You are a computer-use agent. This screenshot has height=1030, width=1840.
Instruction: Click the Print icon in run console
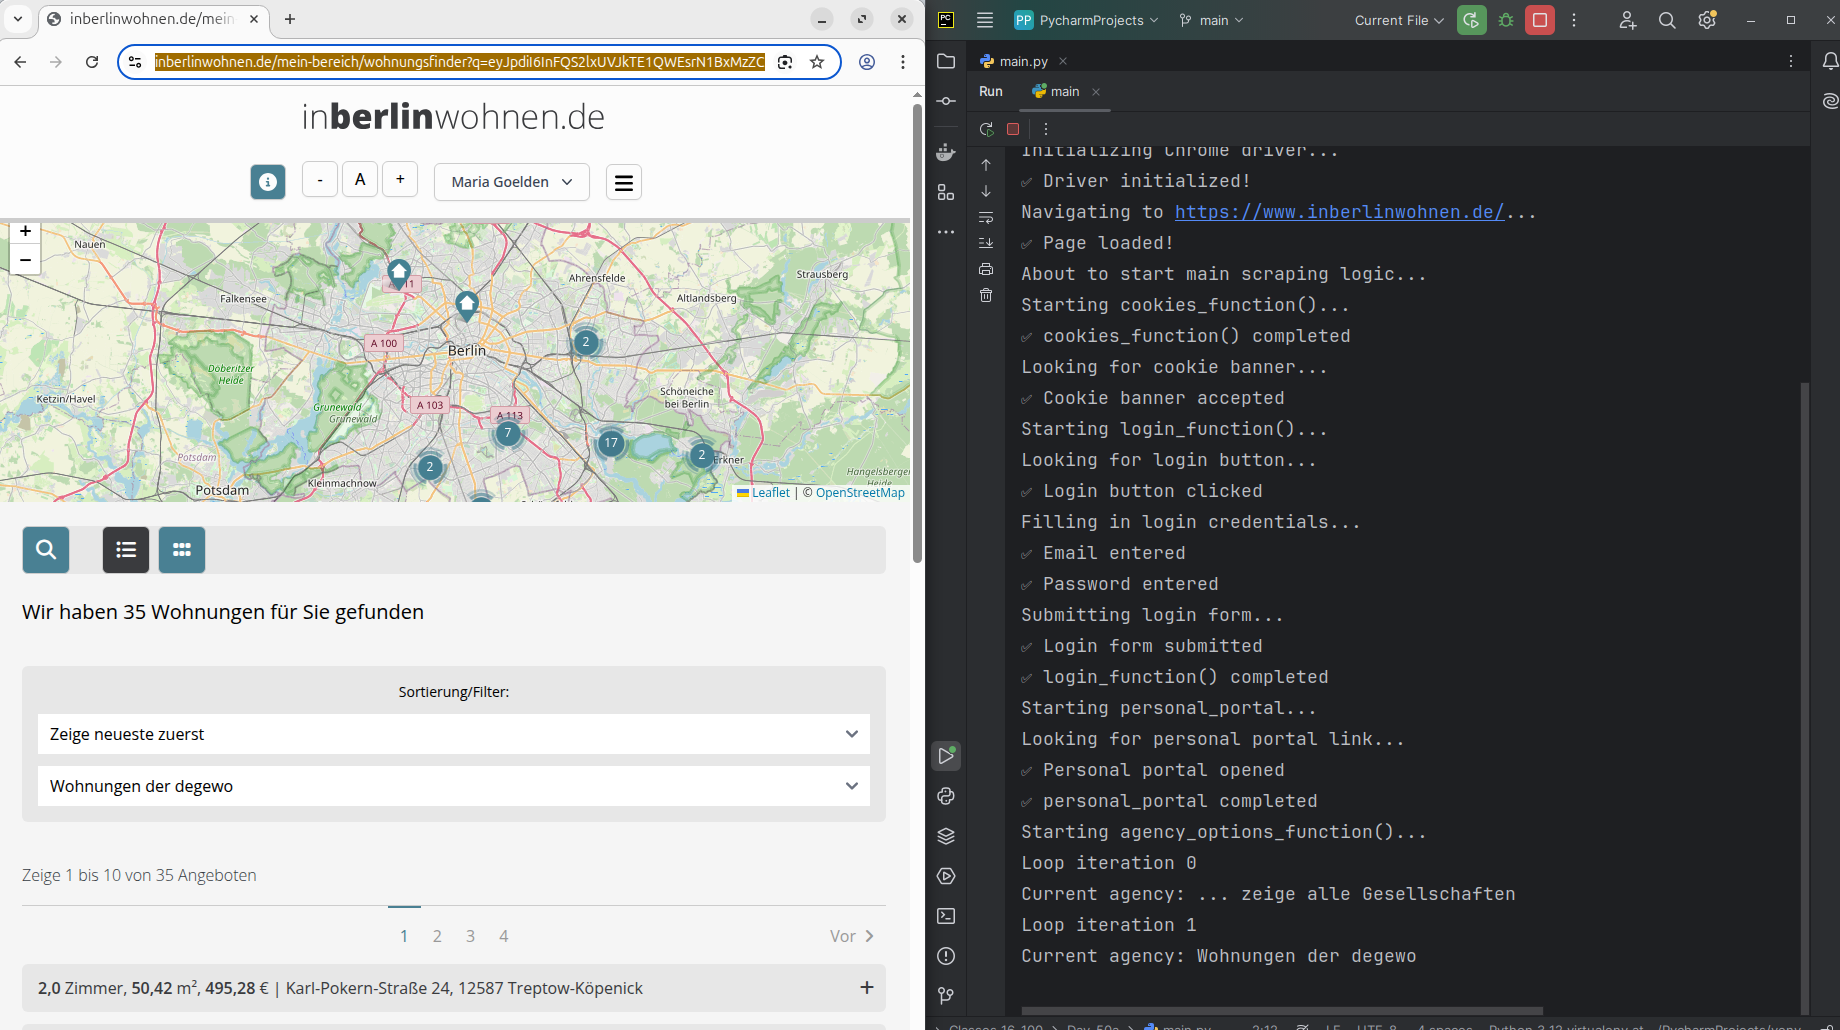click(x=986, y=269)
